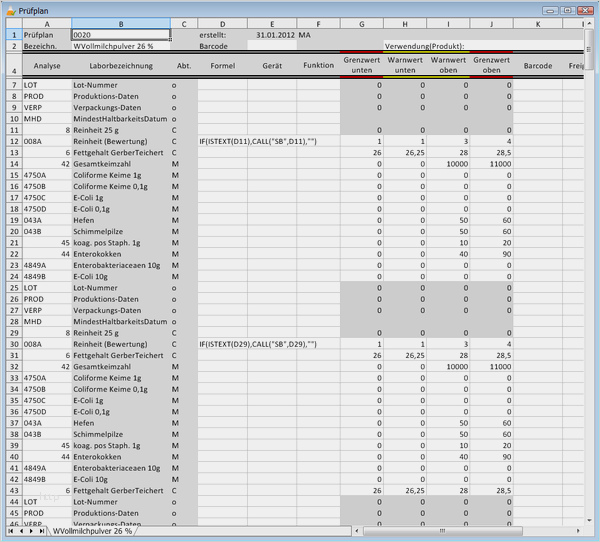Select value 90 in row 22

(x=491, y=254)
